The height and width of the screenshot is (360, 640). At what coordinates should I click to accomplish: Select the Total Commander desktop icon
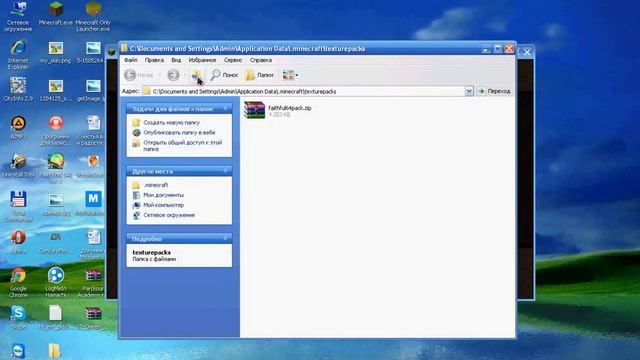(18, 206)
